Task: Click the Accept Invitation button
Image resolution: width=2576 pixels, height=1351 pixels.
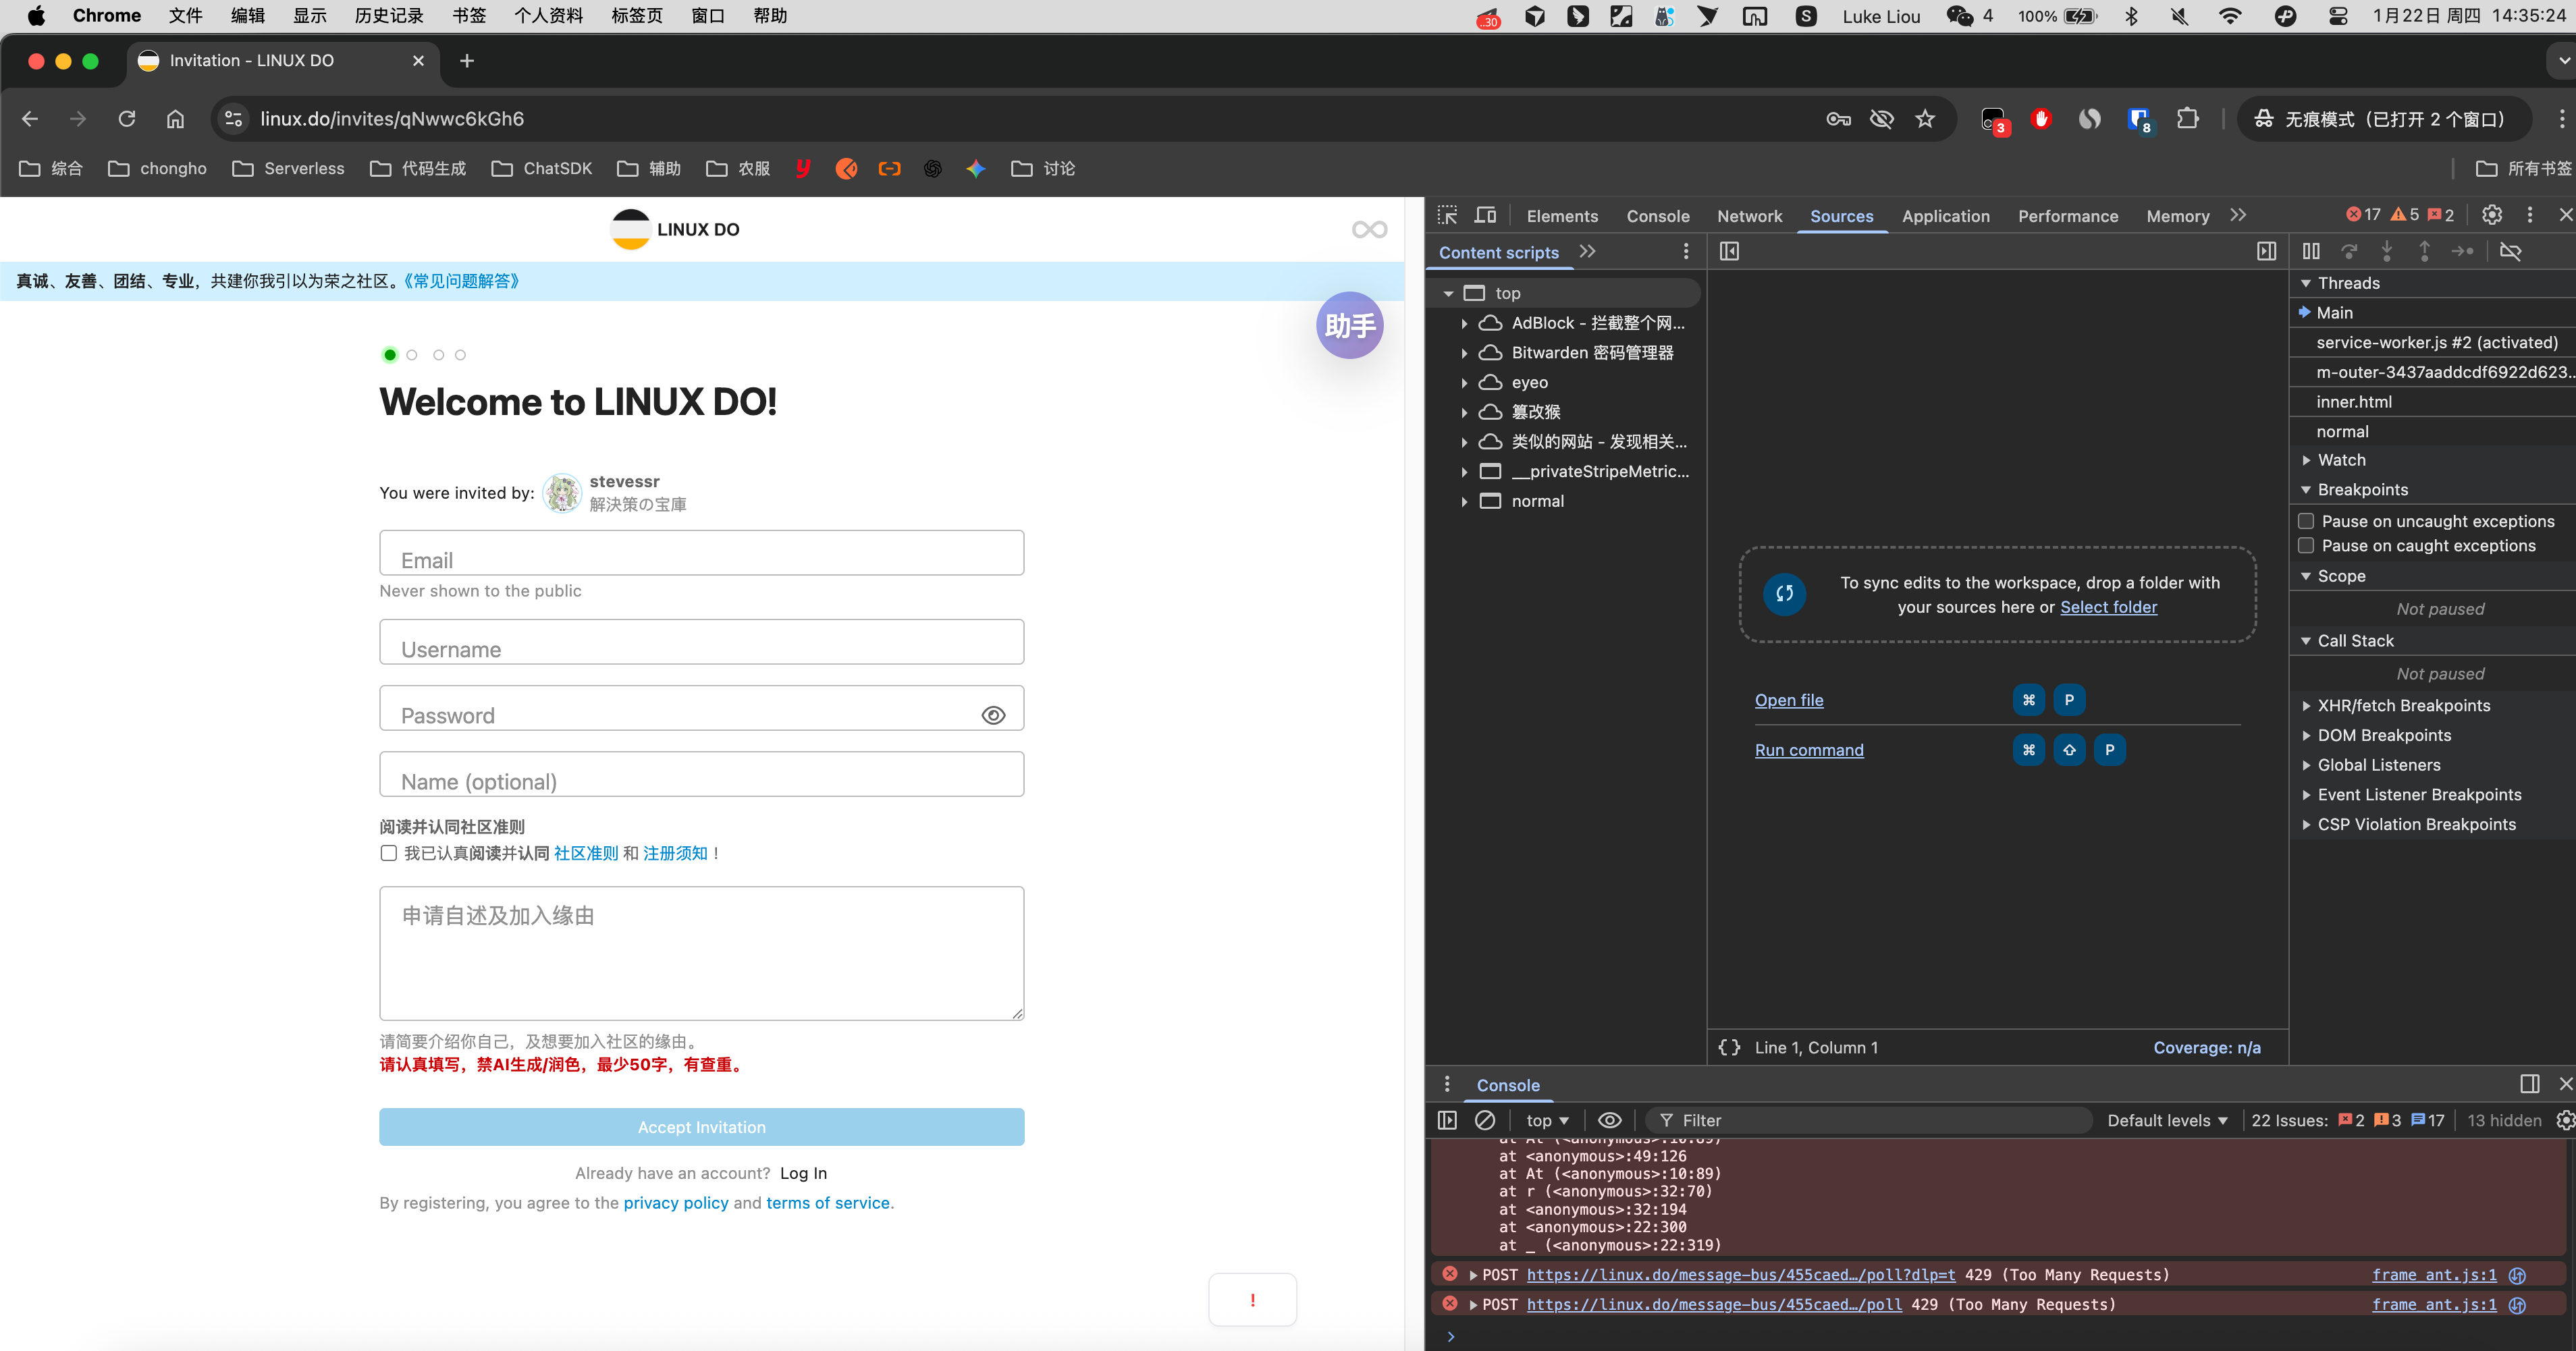Action: click(701, 1127)
